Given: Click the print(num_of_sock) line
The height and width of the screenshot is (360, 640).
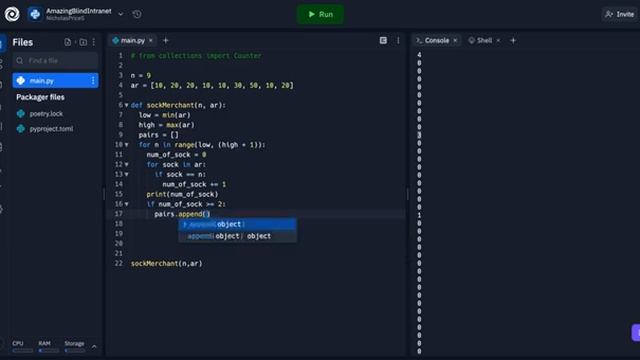Looking at the screenshot, I should [182, 194].
